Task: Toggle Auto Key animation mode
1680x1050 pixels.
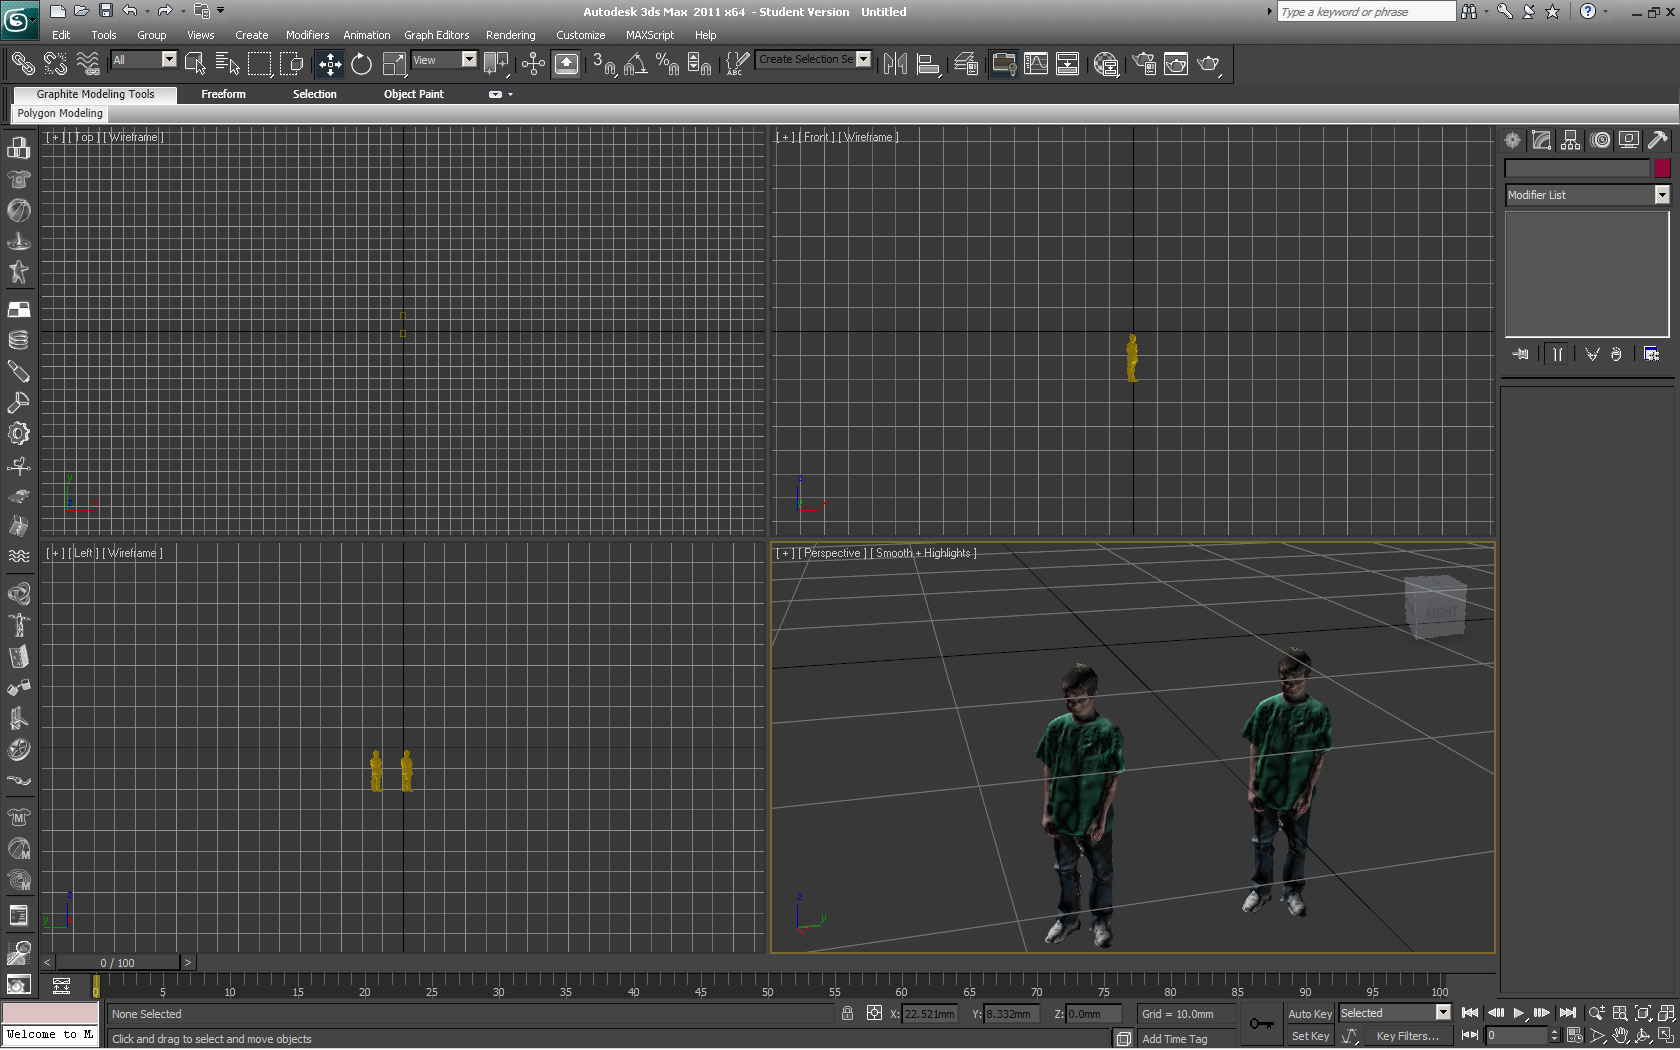Action: (x=1310, y=1013)
